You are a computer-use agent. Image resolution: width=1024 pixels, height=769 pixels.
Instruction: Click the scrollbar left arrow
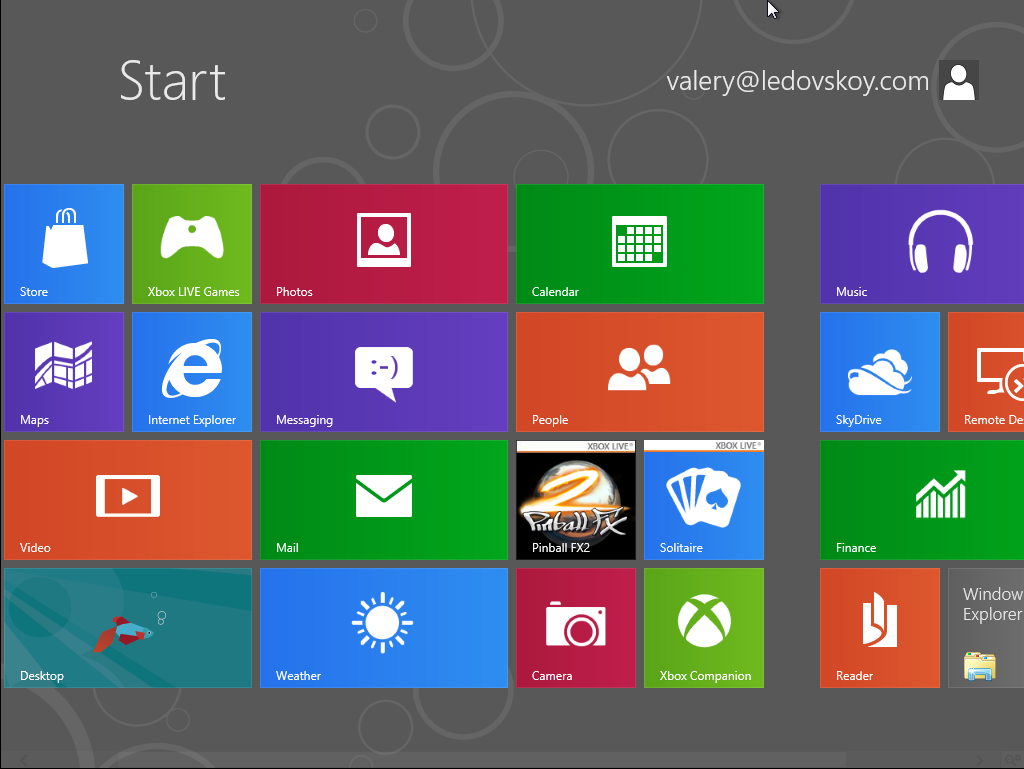[x=24, y=760]
